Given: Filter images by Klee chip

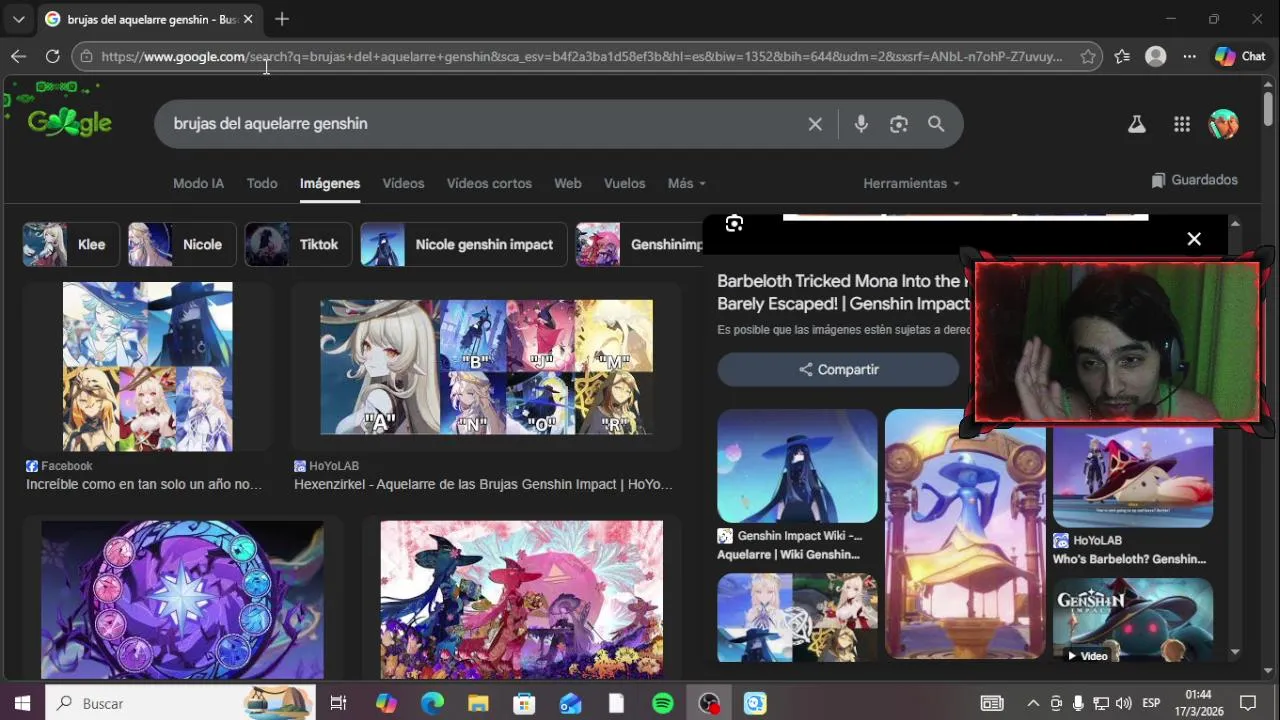Looking at the screenshot, I should pyautogui.click(x=71, y=245).
